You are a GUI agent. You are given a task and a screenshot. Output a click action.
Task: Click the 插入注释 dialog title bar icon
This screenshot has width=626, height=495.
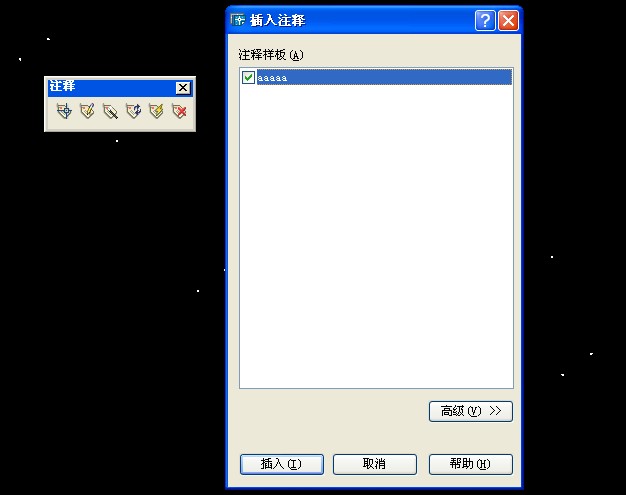tap(238, 20)
